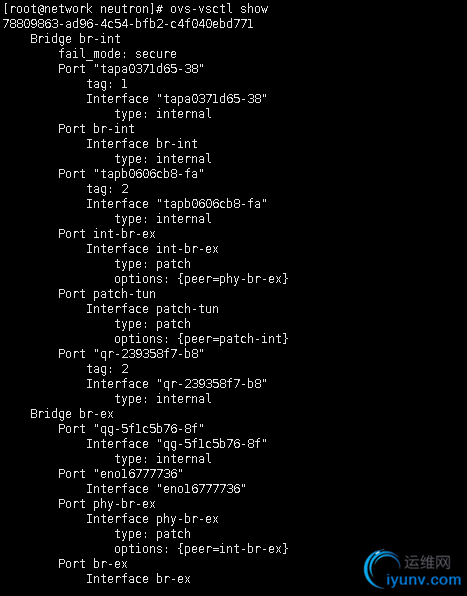This screenshot has height=596, width=467.
Task: Click Port patch-tun line
Action: [x=107, y=294]
